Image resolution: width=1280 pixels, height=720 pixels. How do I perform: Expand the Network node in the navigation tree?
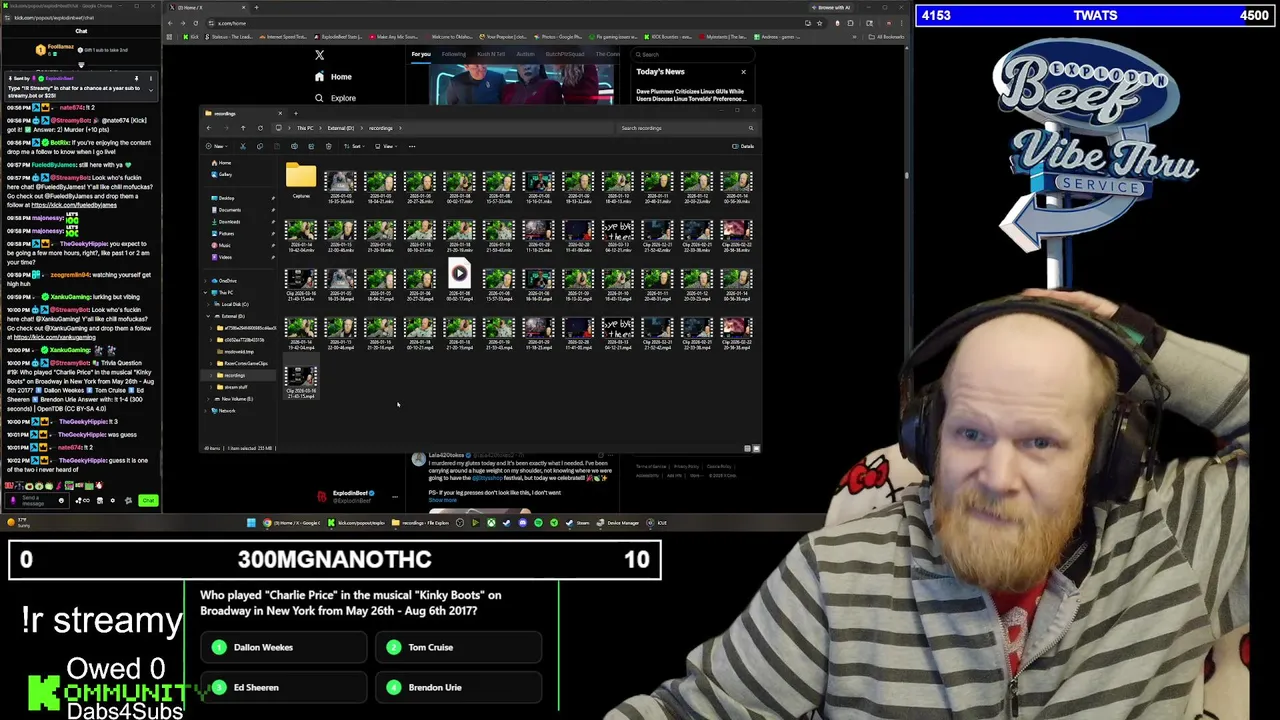pyautogui.click(x=205, y=411)
